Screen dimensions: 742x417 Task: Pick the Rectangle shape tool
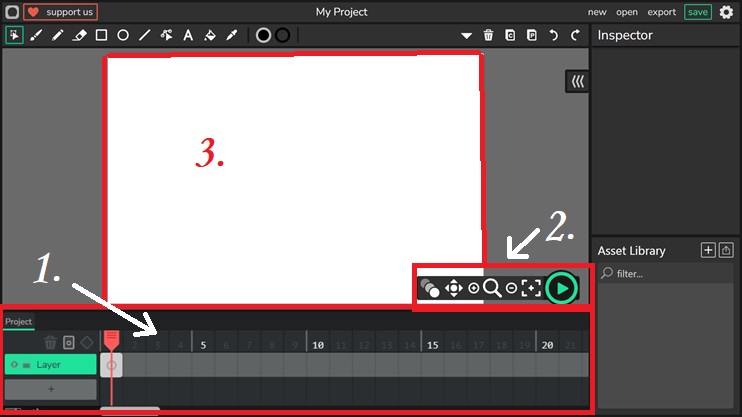click(101, 35)
